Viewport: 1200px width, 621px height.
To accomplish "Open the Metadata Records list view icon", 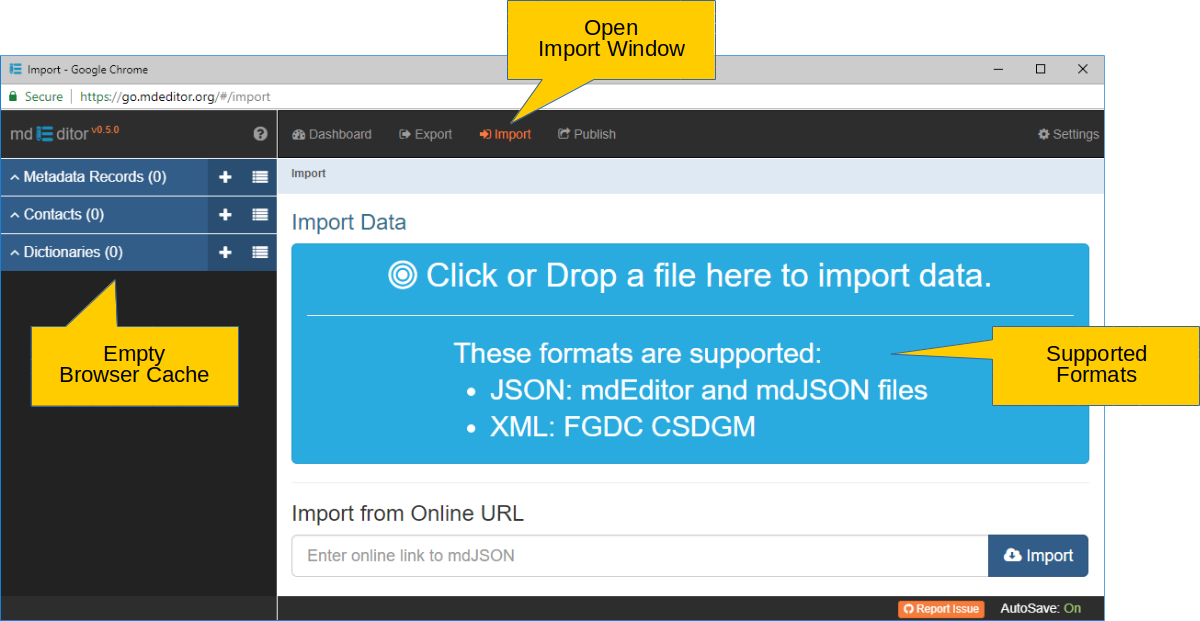I will click(x=260, y=177).
